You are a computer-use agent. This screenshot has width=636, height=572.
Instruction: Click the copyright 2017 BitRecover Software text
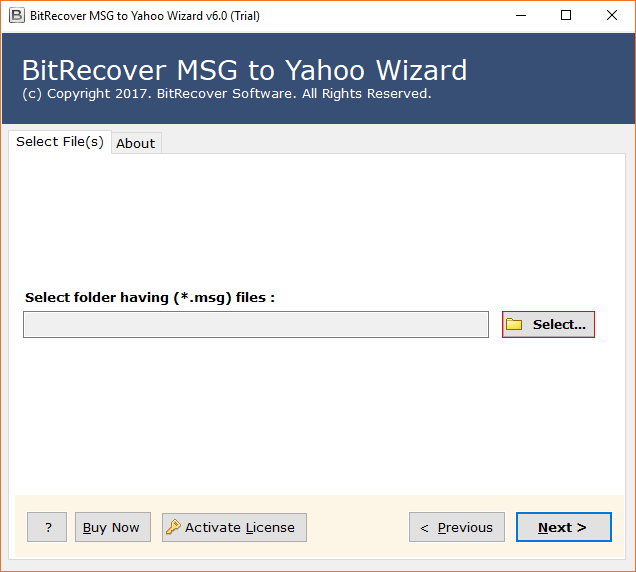(226, 94)
